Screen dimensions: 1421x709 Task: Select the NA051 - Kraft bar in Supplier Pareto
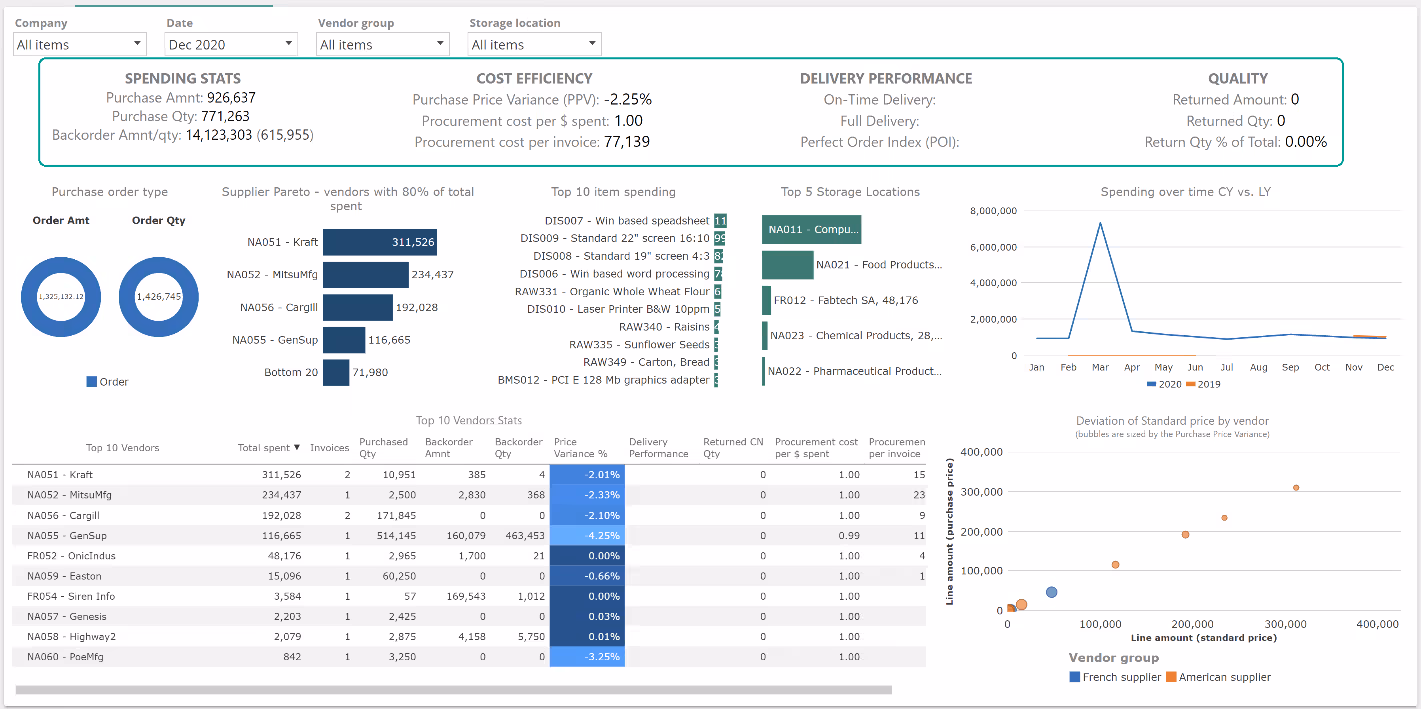[x=379, y=242]
